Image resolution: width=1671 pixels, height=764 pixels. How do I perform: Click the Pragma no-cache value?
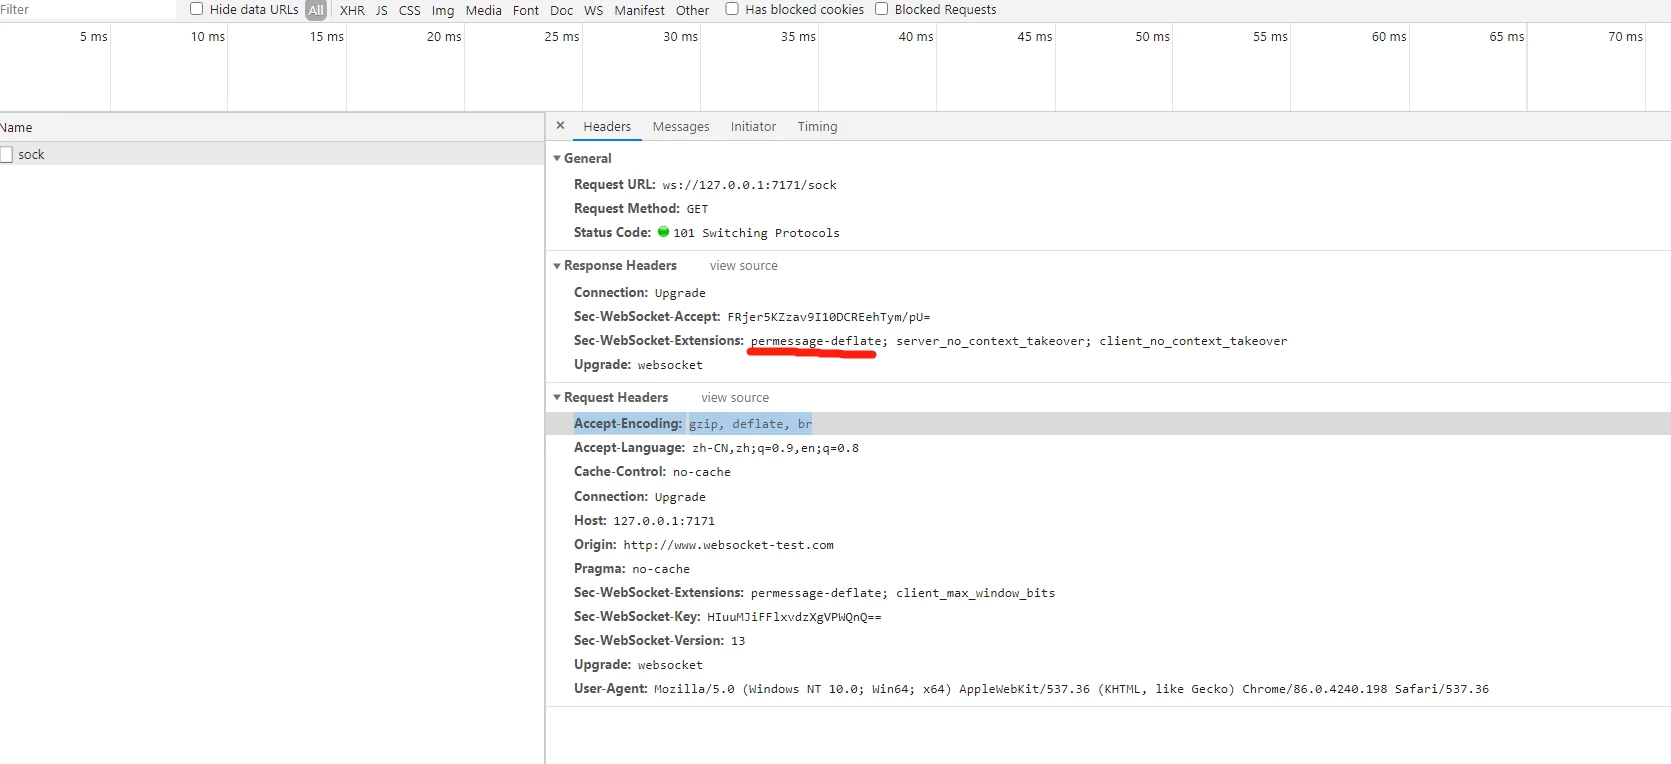point(660,569)
